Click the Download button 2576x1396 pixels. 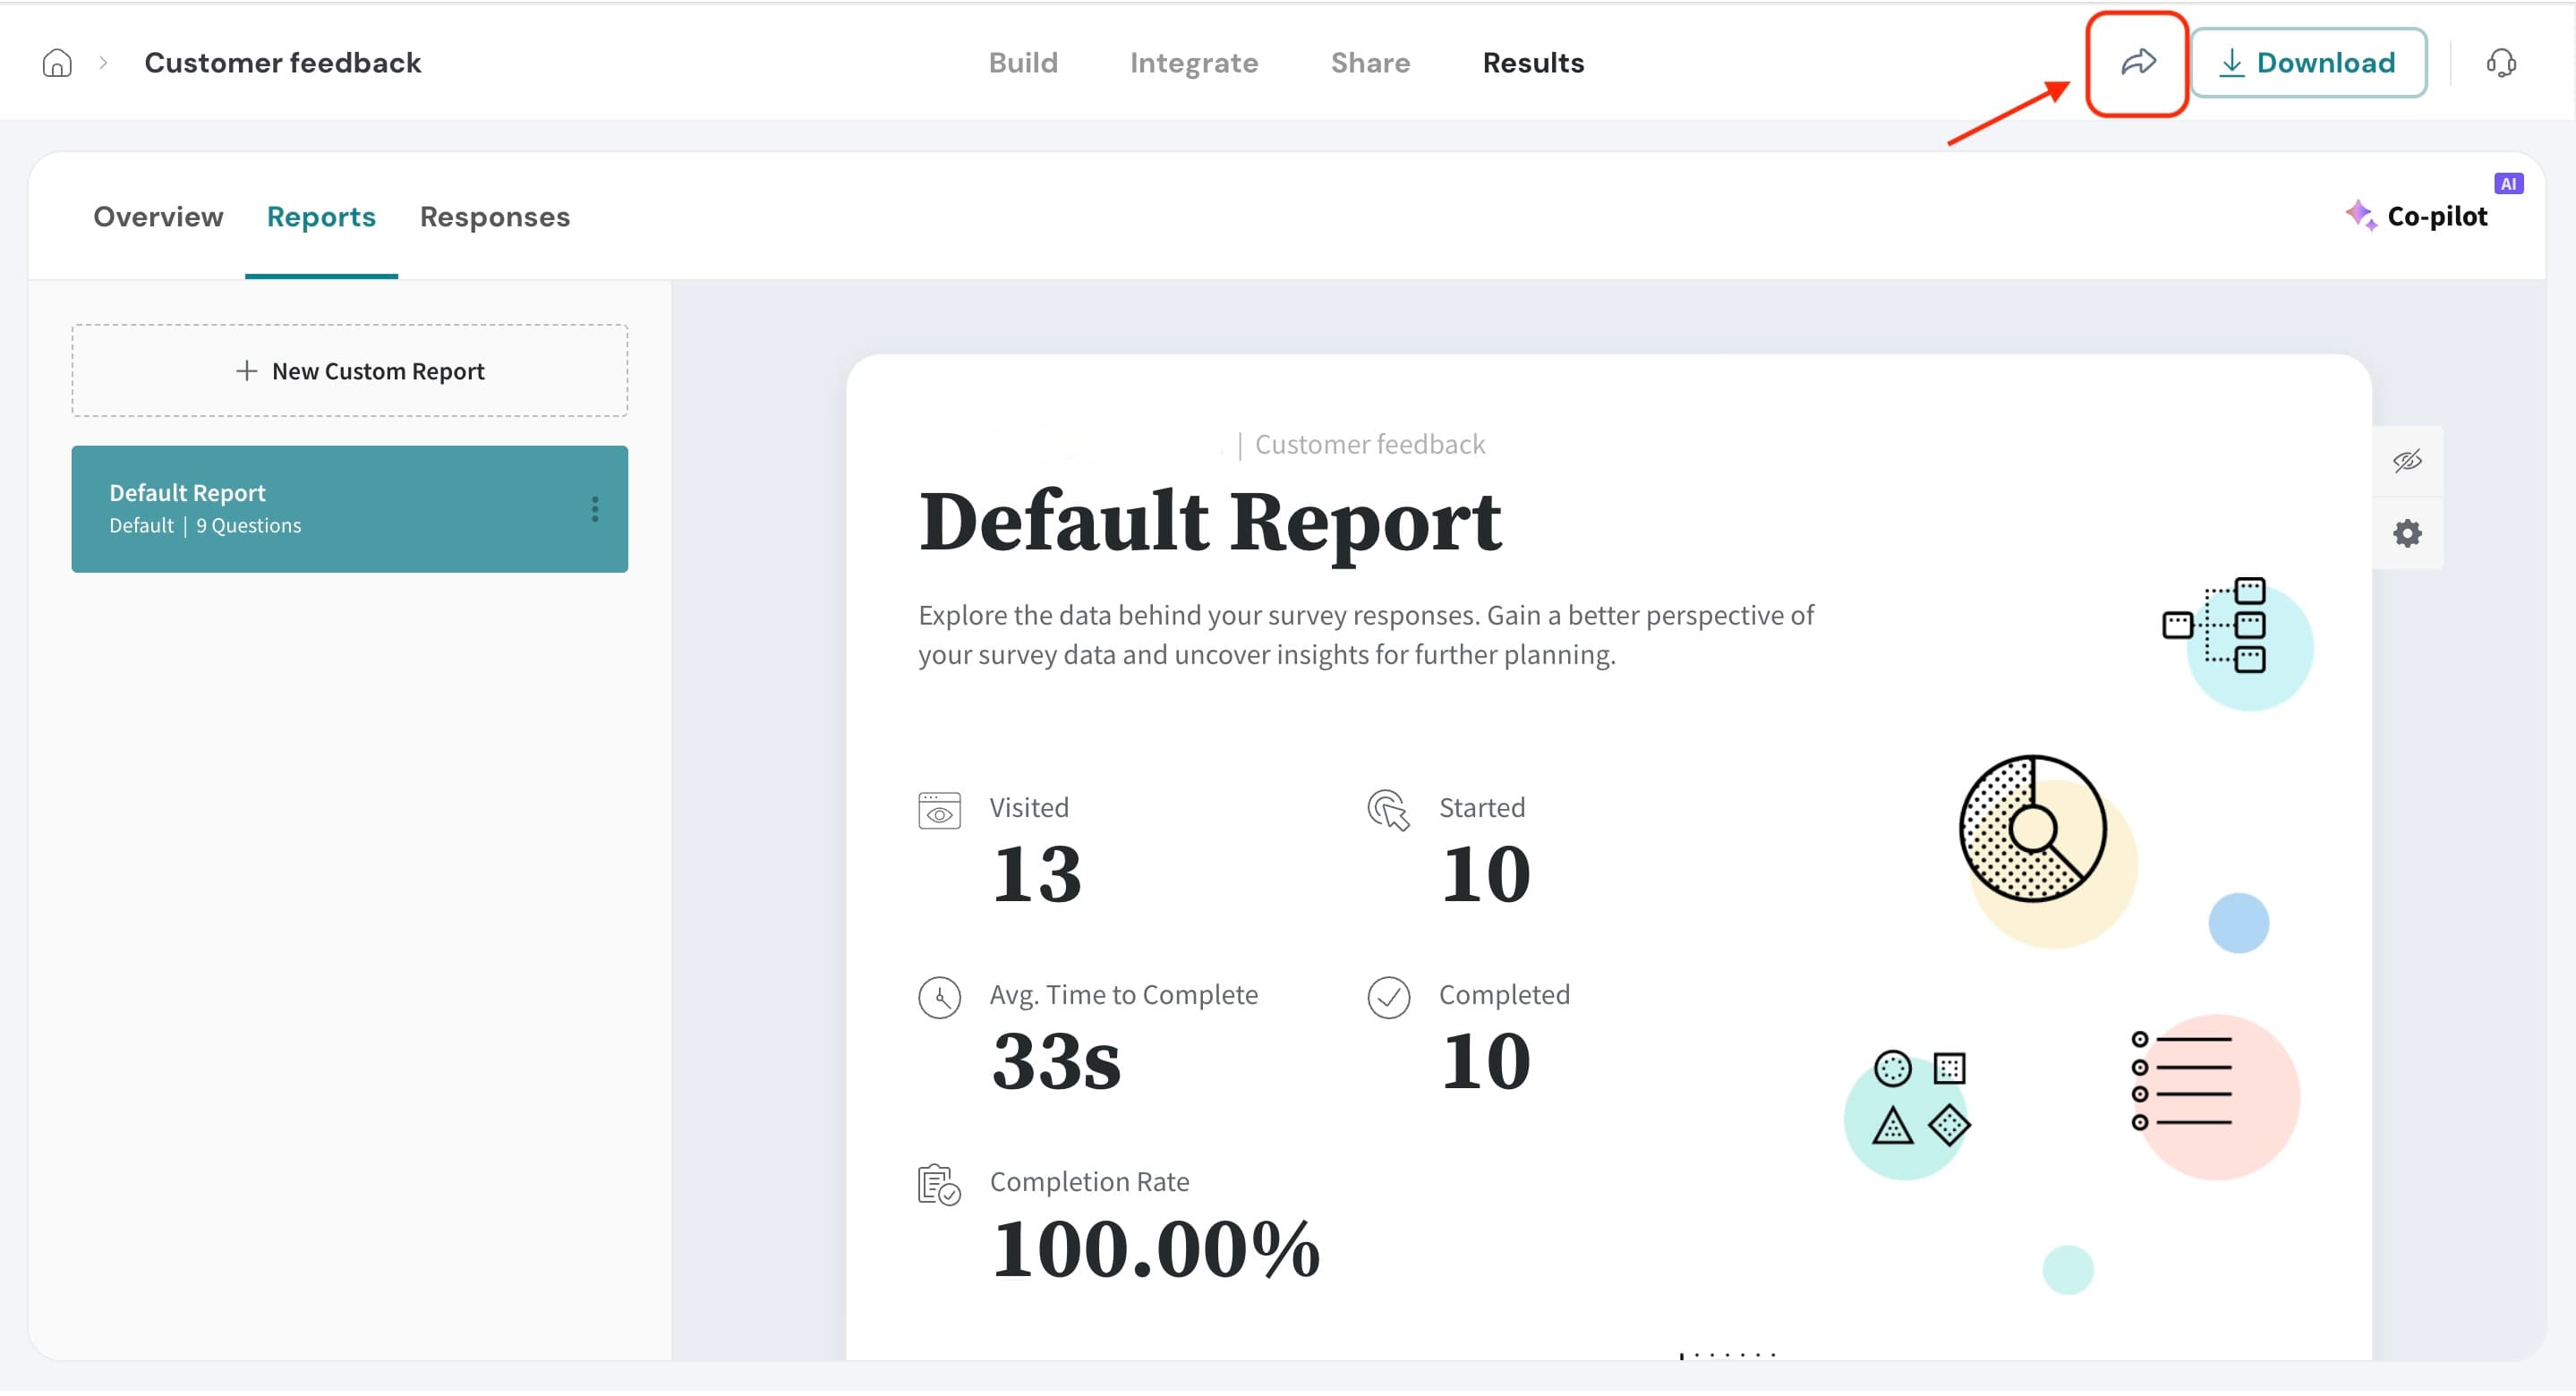tap(2307, 63)
